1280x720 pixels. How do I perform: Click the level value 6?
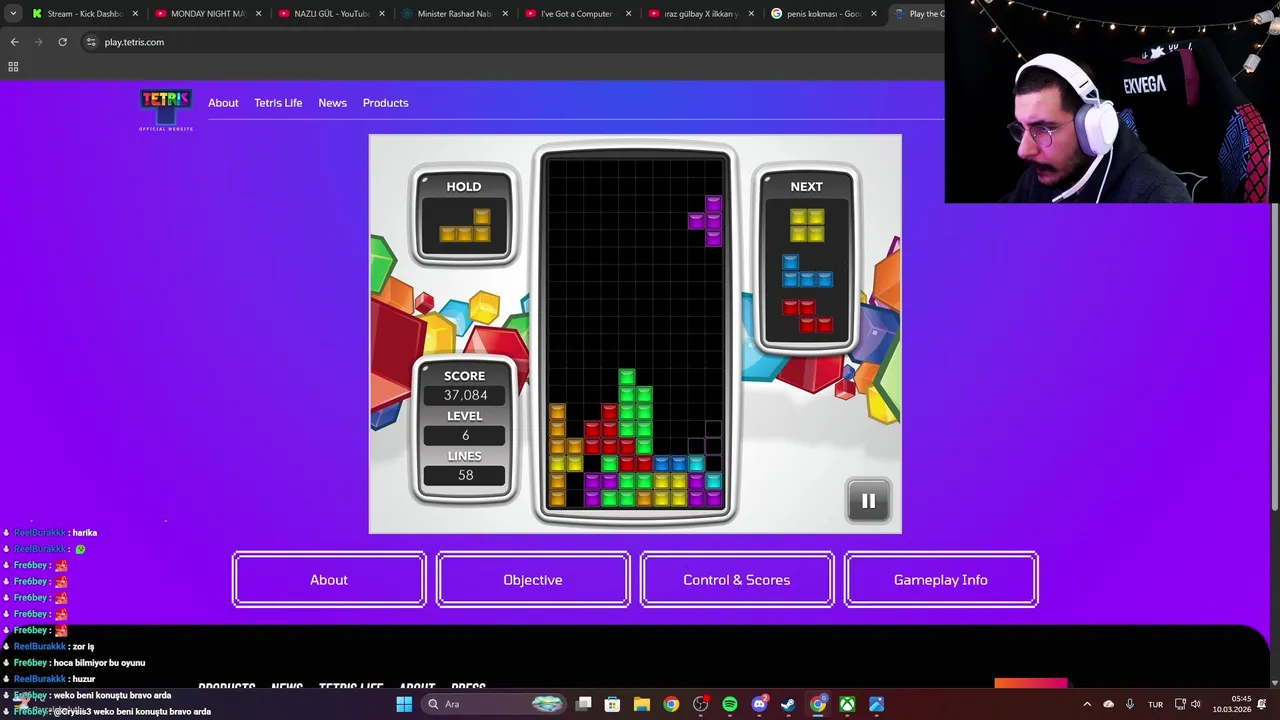click(465, 436)
